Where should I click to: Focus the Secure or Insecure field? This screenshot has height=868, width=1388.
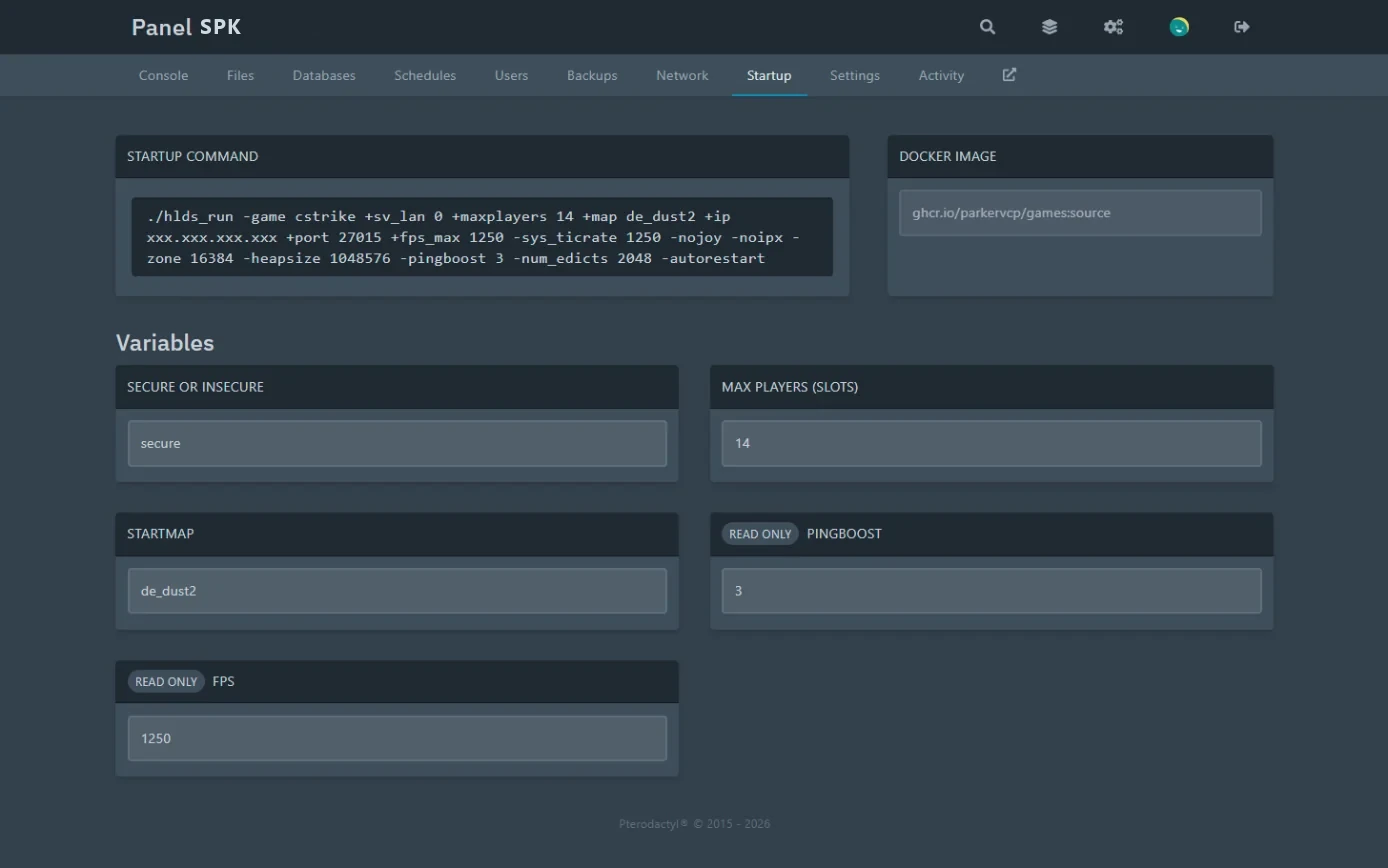coord(397,443)
